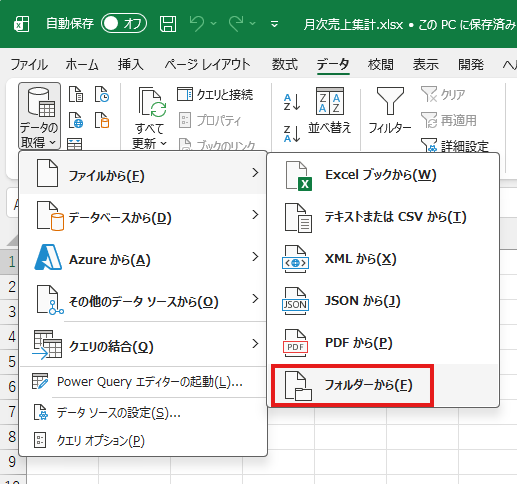This screenshot has height=484, width=517.
Task: Open the Customize Quick Access Toolbar dropdown
Action: point(275,24)
